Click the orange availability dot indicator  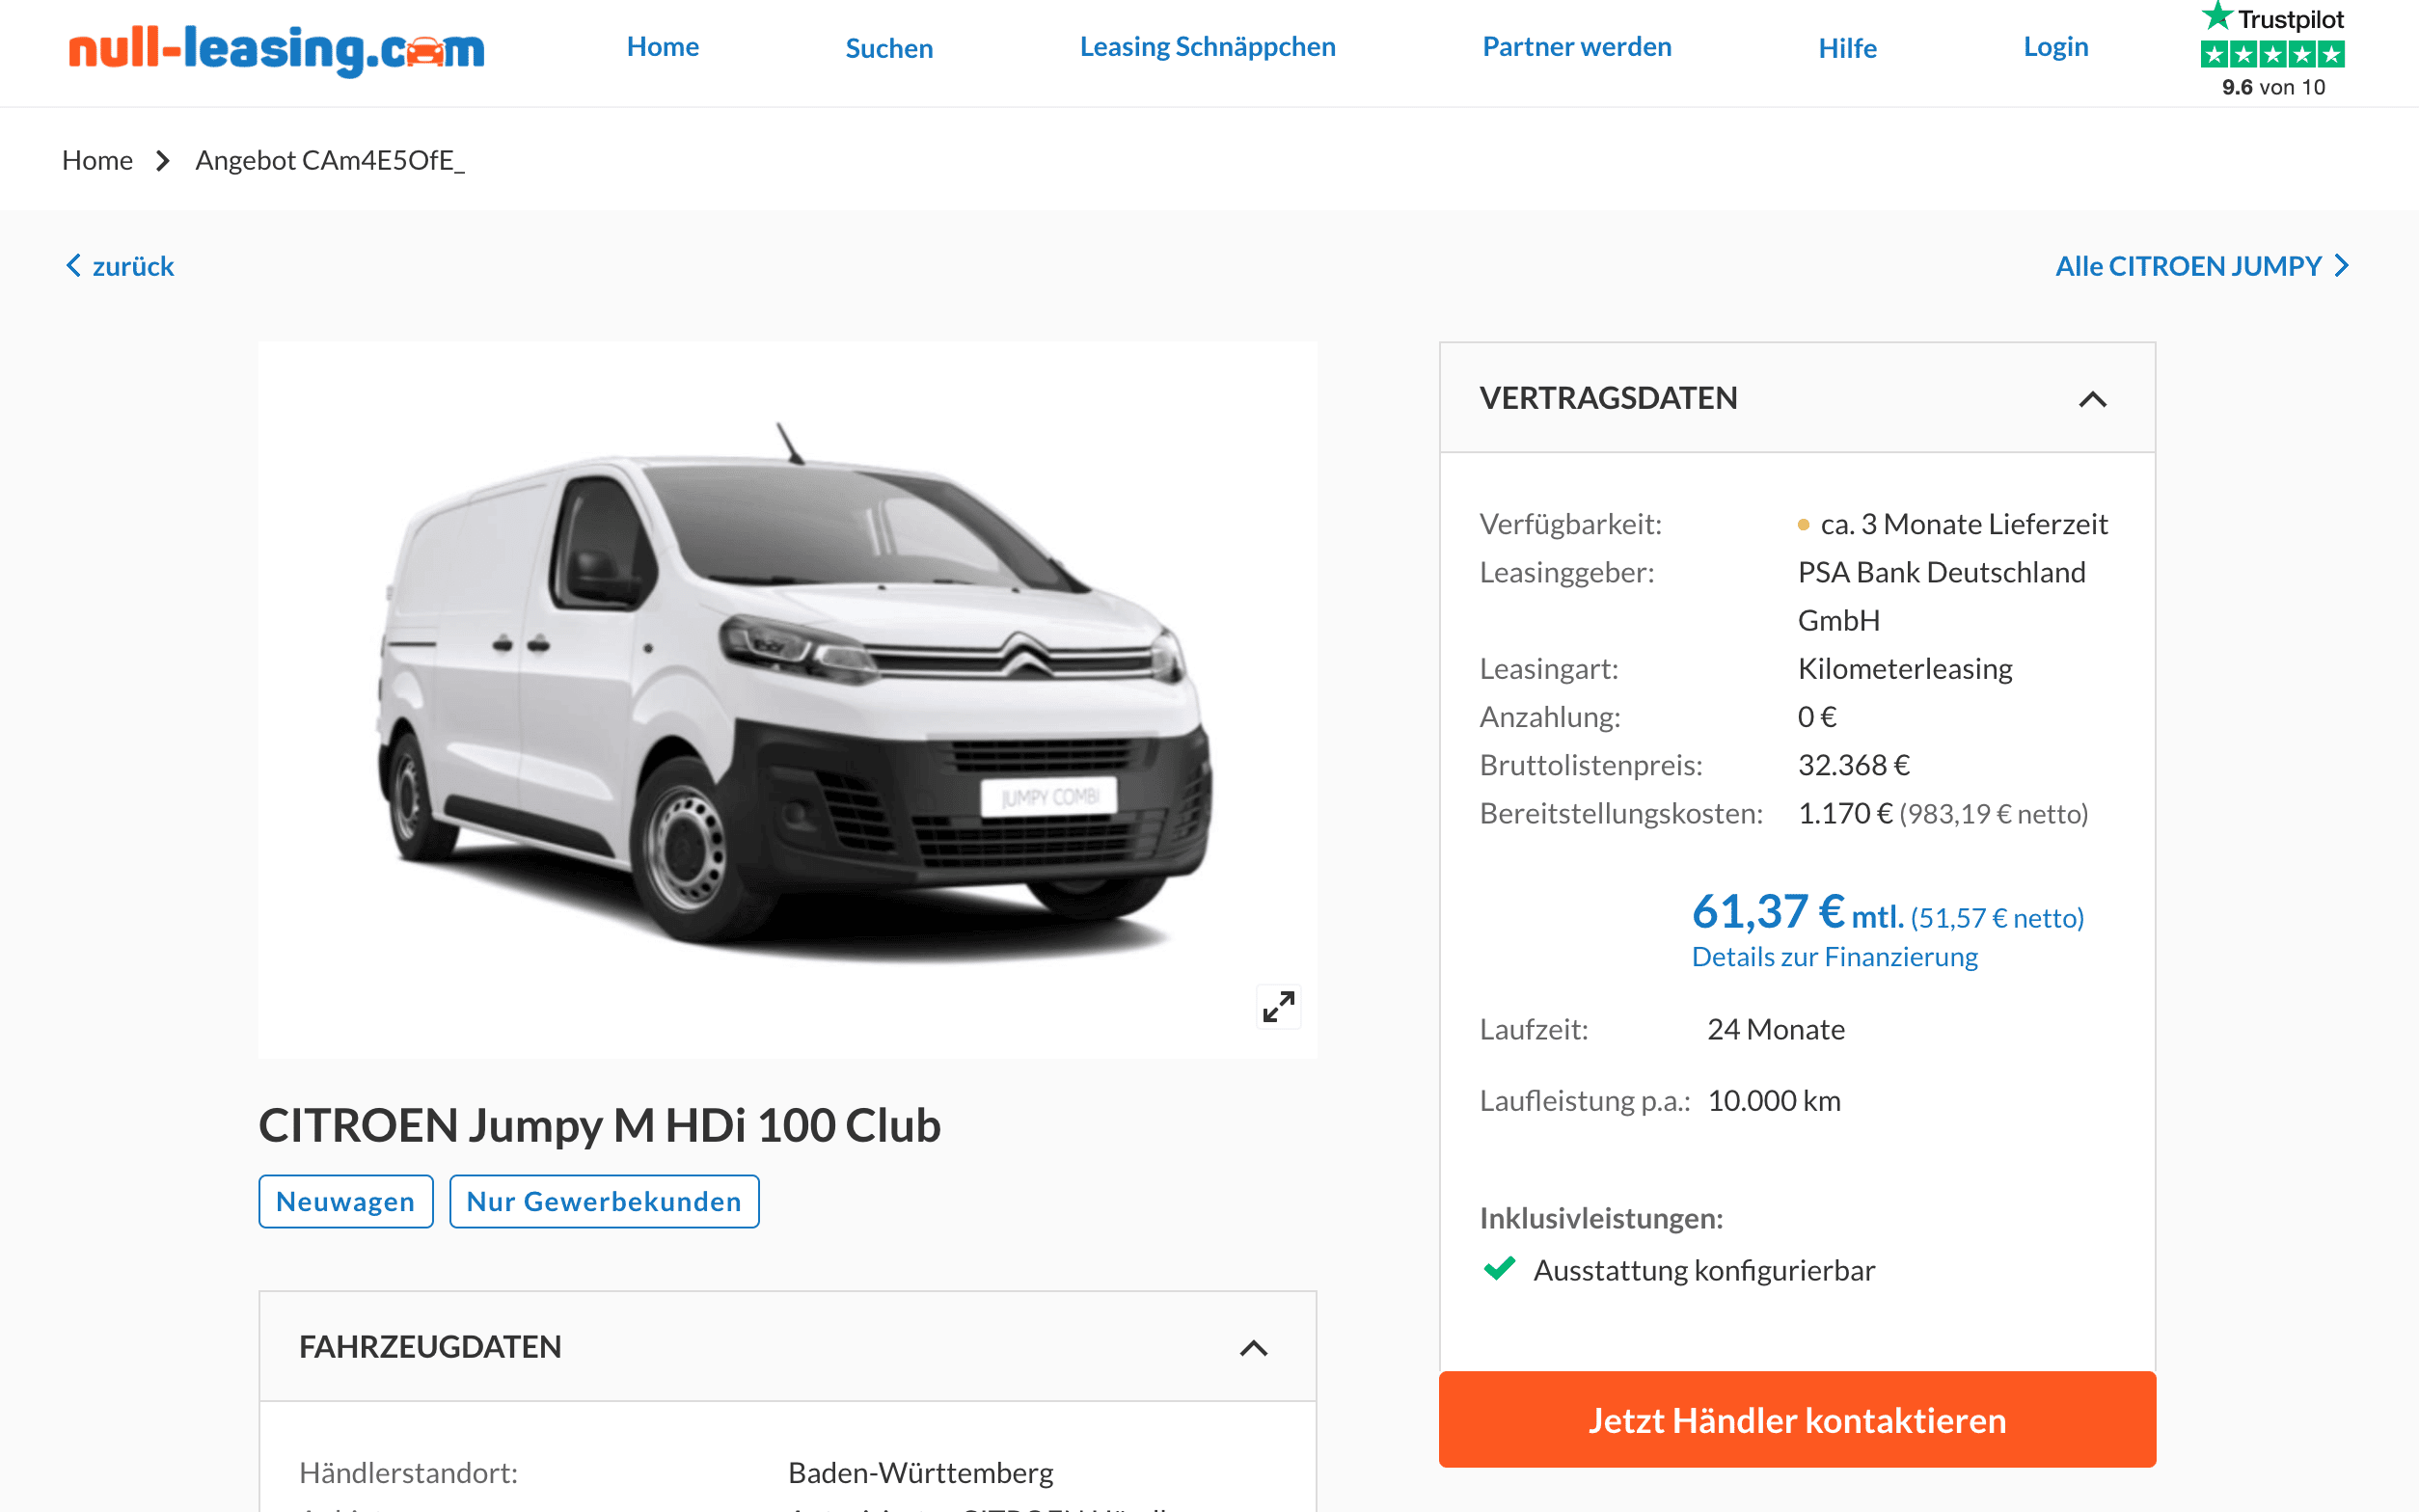[1803, 524]
